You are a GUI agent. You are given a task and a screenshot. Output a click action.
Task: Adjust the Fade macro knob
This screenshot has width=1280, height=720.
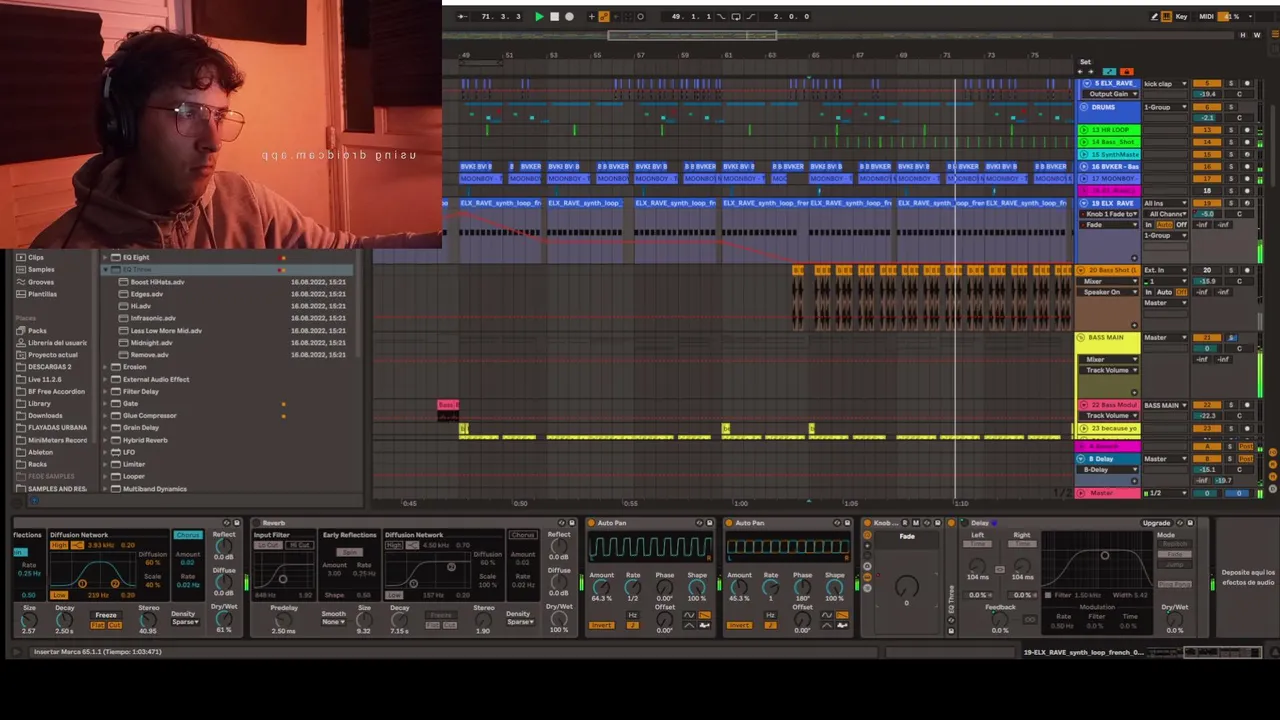point(907,586)
